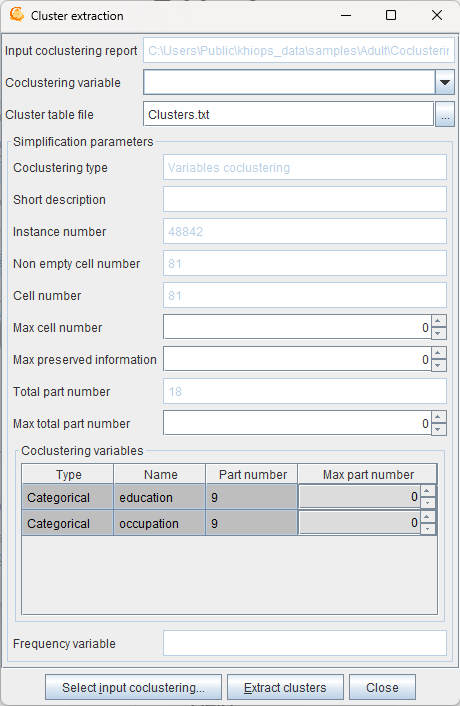Decrease Max total part number
The height and width of the screenshot is (706, 460).
pos(438,429)
